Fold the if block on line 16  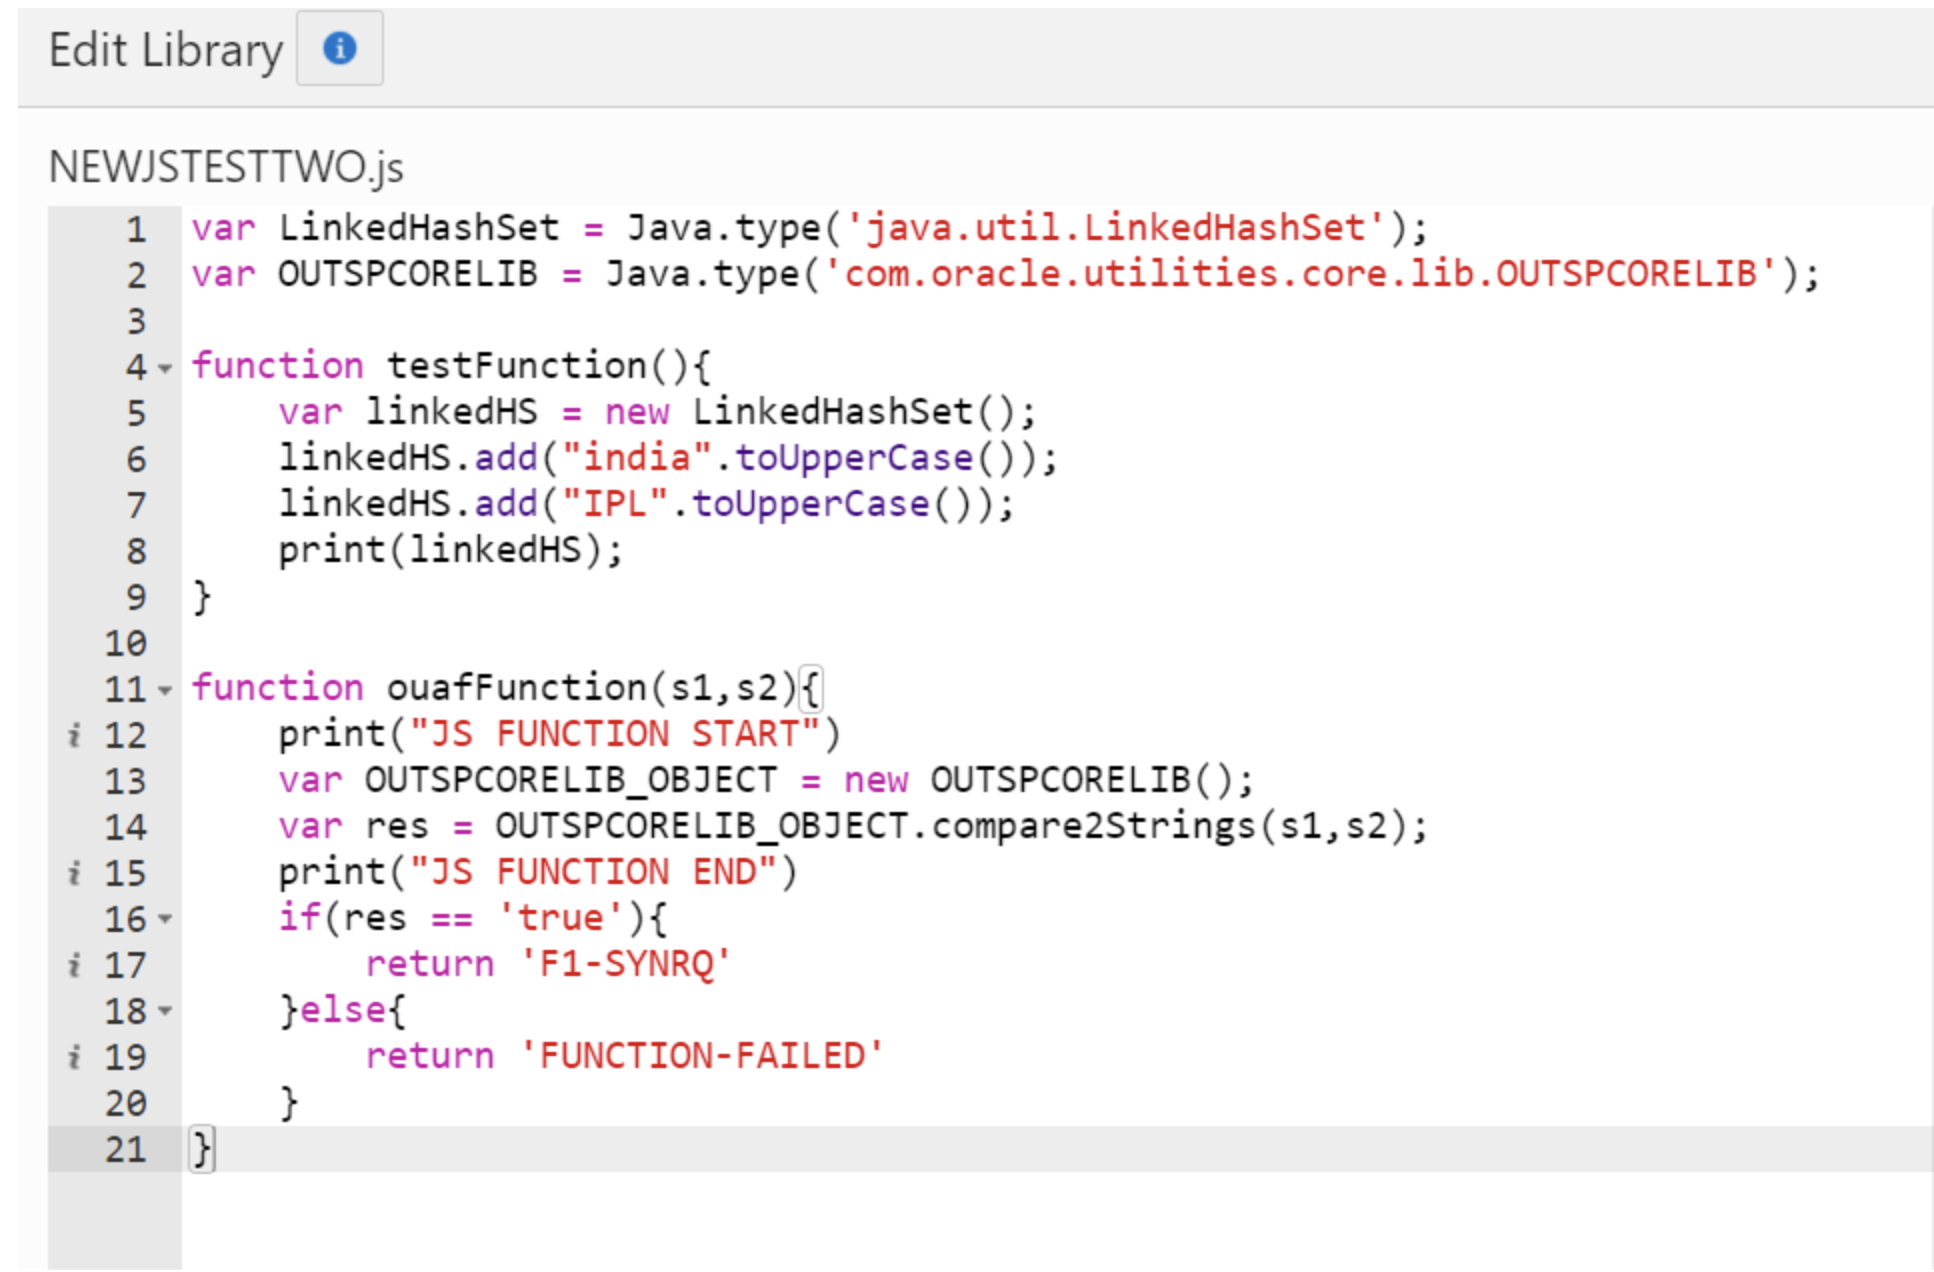(x=166, y=918)
